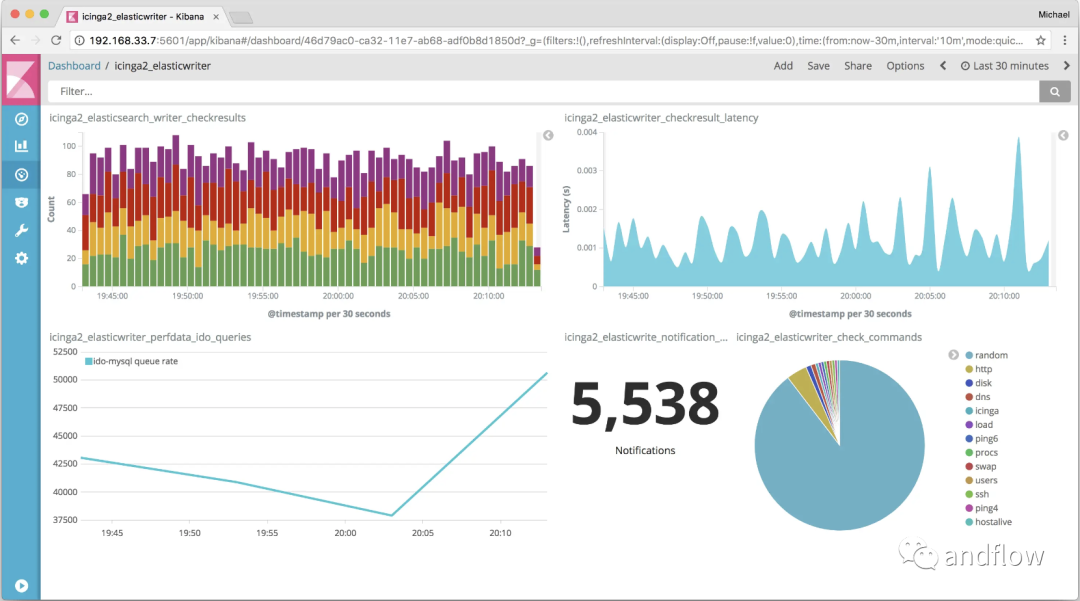Image resolution: width=1080 pixels, height=601 pixels.
Task: Click the Kibana logo in the sidebar
Action: click(21, 80)
